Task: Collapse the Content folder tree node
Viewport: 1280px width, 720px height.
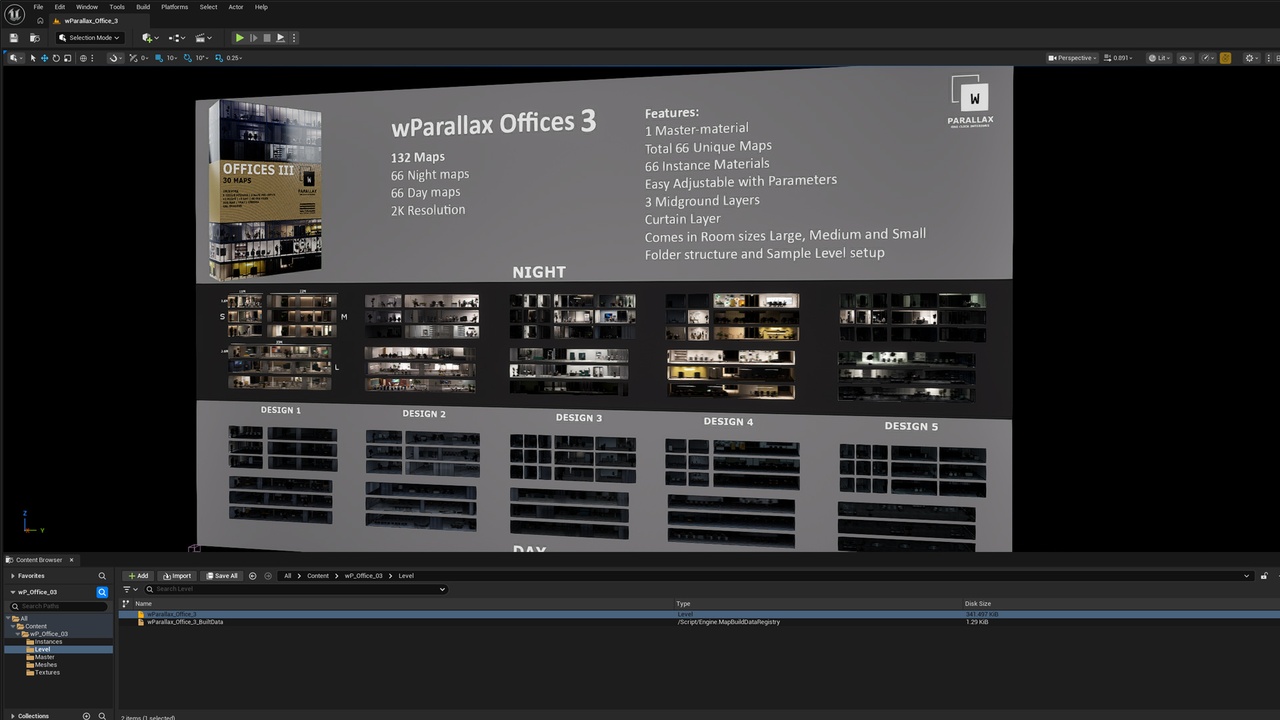Action: 15,626
